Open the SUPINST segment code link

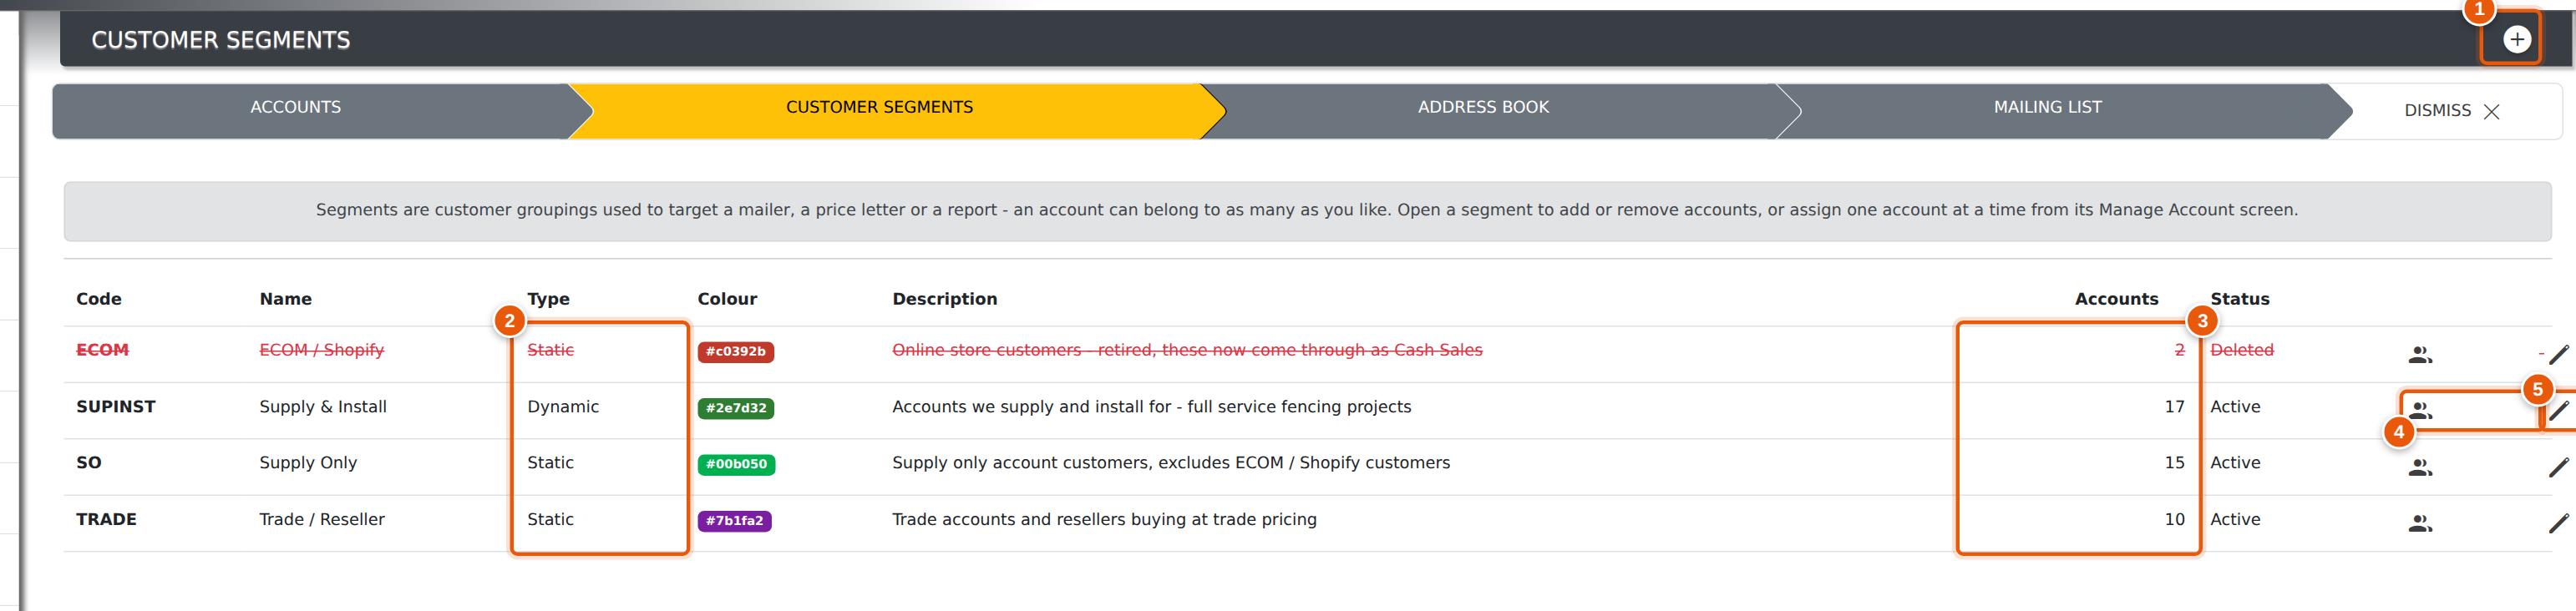tap(116, 407)
